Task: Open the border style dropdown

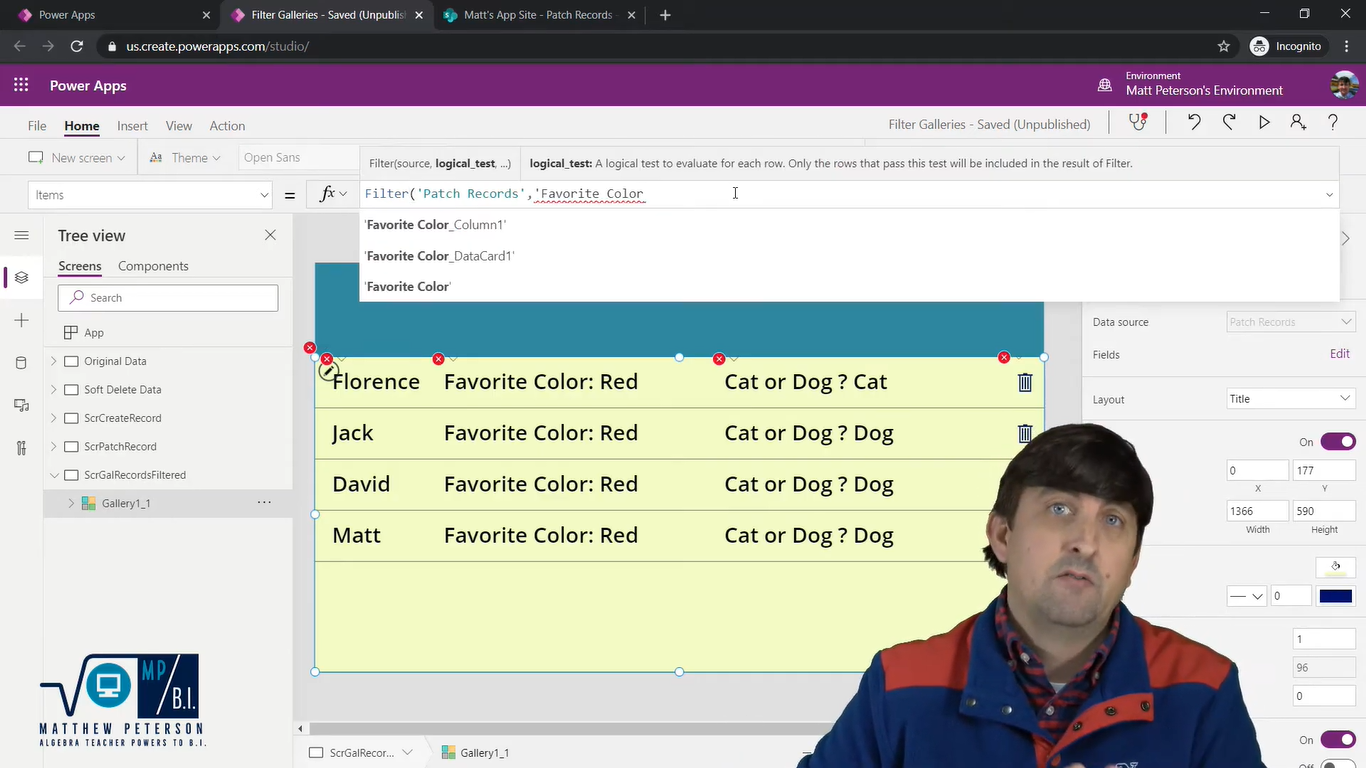Action: (1246, 596)
